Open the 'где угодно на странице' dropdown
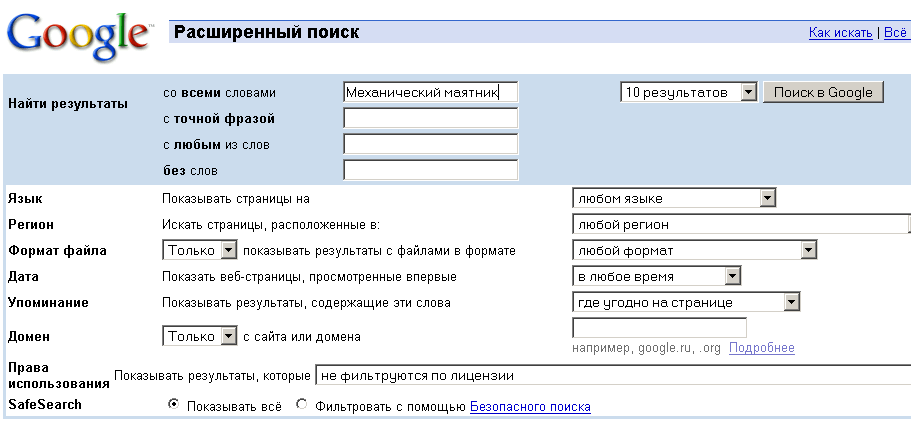This screenshot has height=438, width=911. click(x=686, y=302)
